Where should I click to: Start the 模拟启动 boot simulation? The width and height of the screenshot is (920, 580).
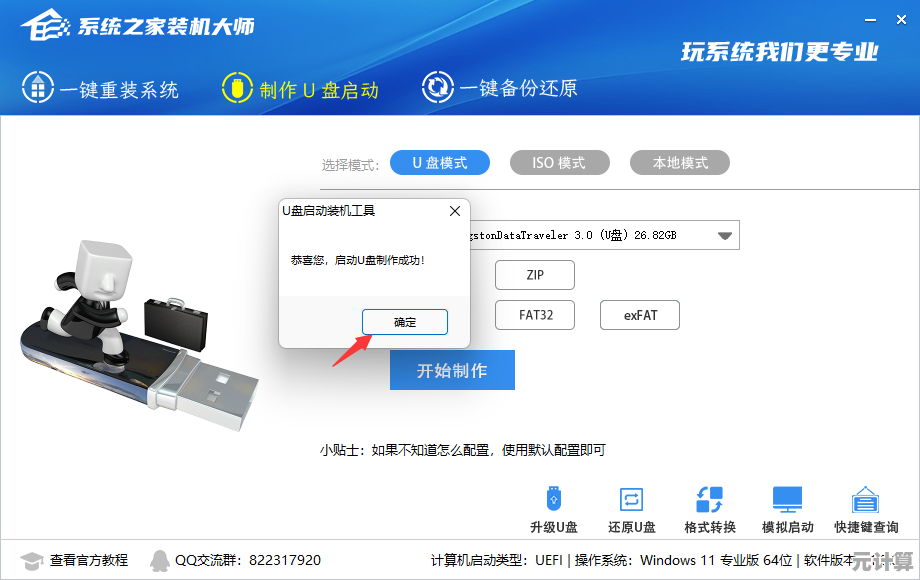click(x=787, y=499)
